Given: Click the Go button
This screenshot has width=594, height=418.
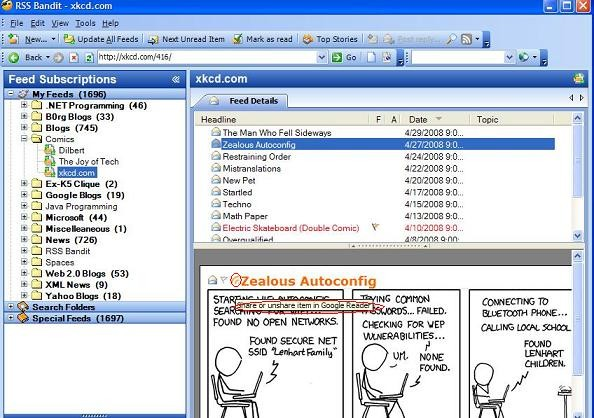Looking at the screenshot, I should (344, 58).
